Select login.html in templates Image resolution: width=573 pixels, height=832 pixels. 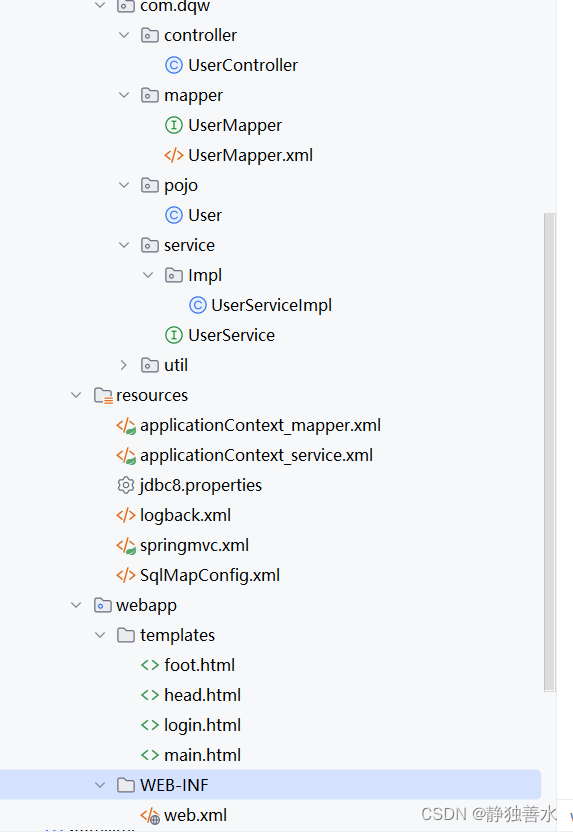[x=203, y=725]
